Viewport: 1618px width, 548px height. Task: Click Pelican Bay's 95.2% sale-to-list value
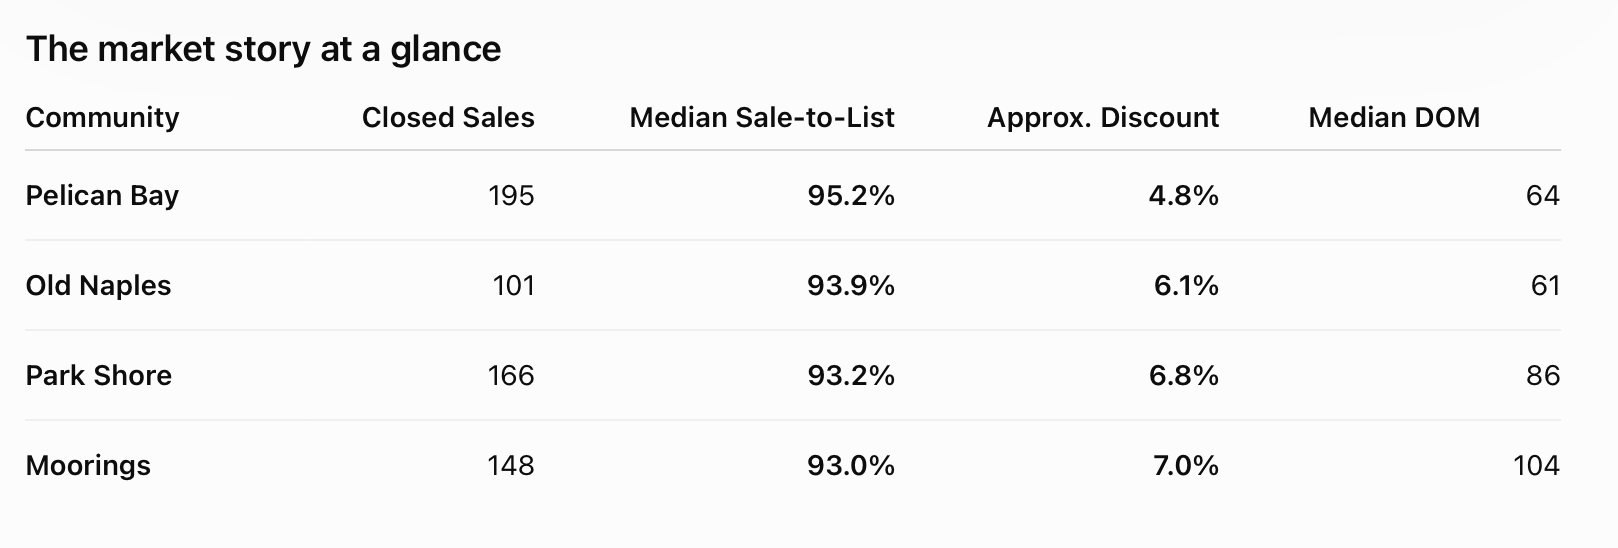tap(851, 195)
